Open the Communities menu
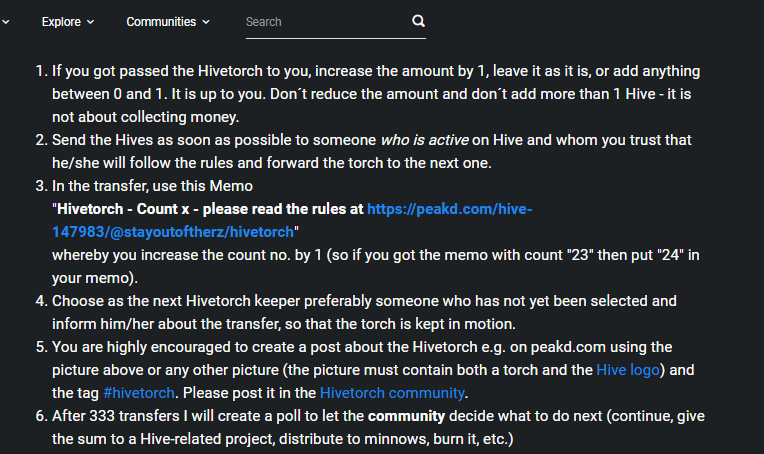This screenshot has width=764, height=454. (168, 22)
